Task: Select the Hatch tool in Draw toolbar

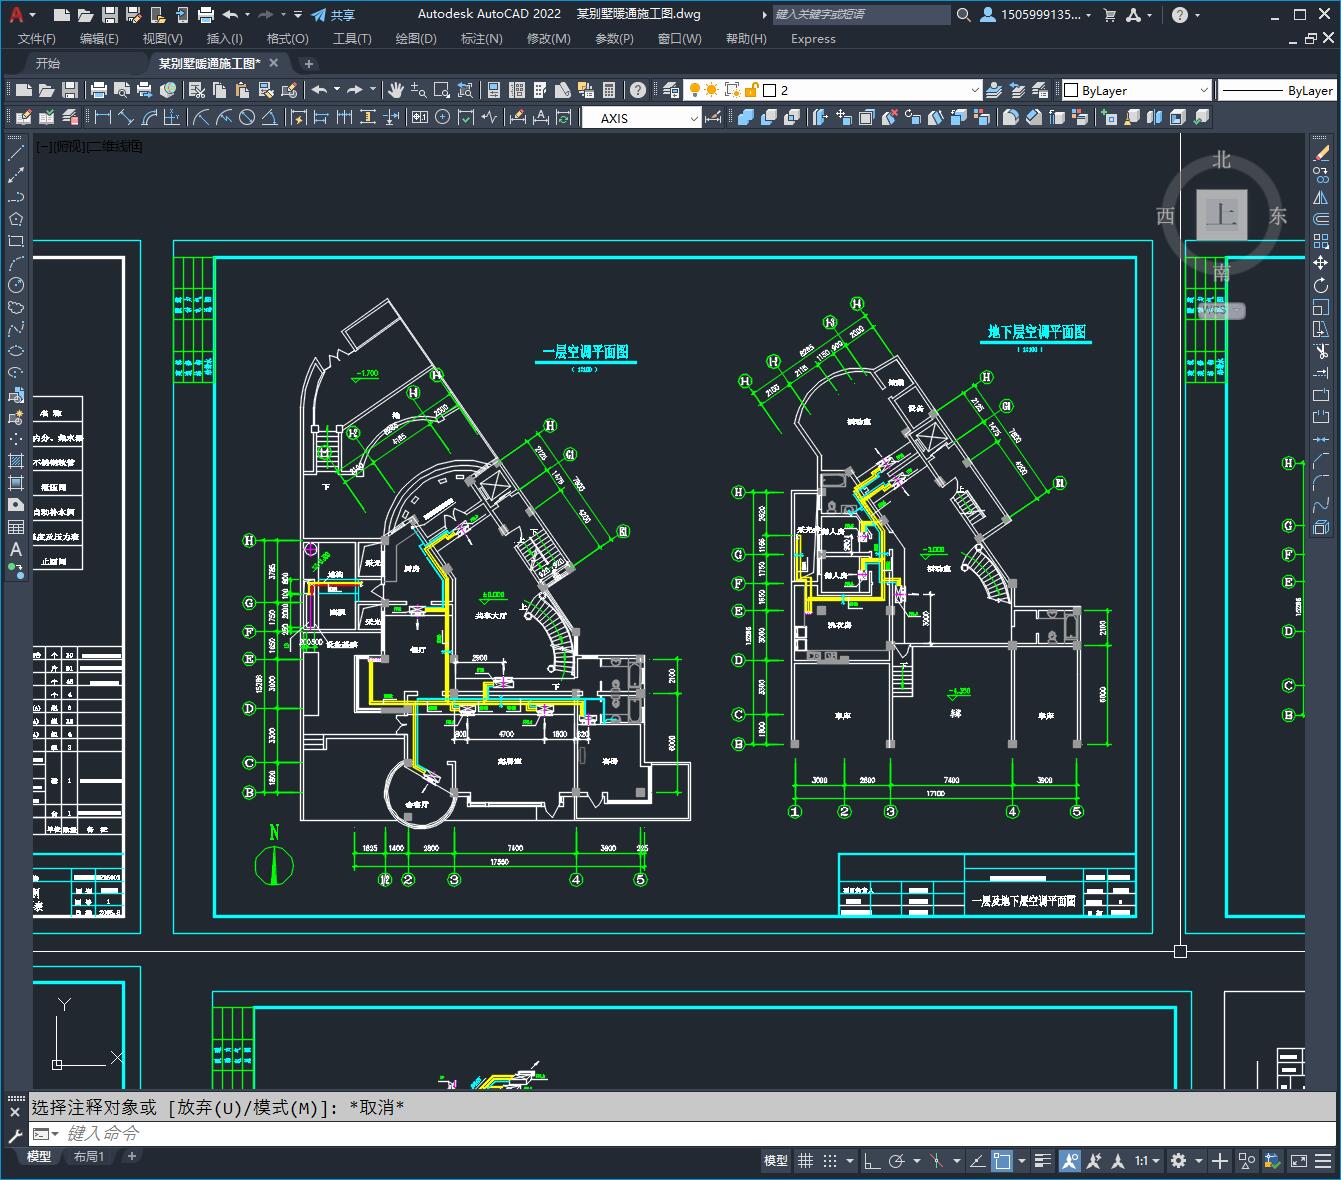Action: [x=16, y=461]
